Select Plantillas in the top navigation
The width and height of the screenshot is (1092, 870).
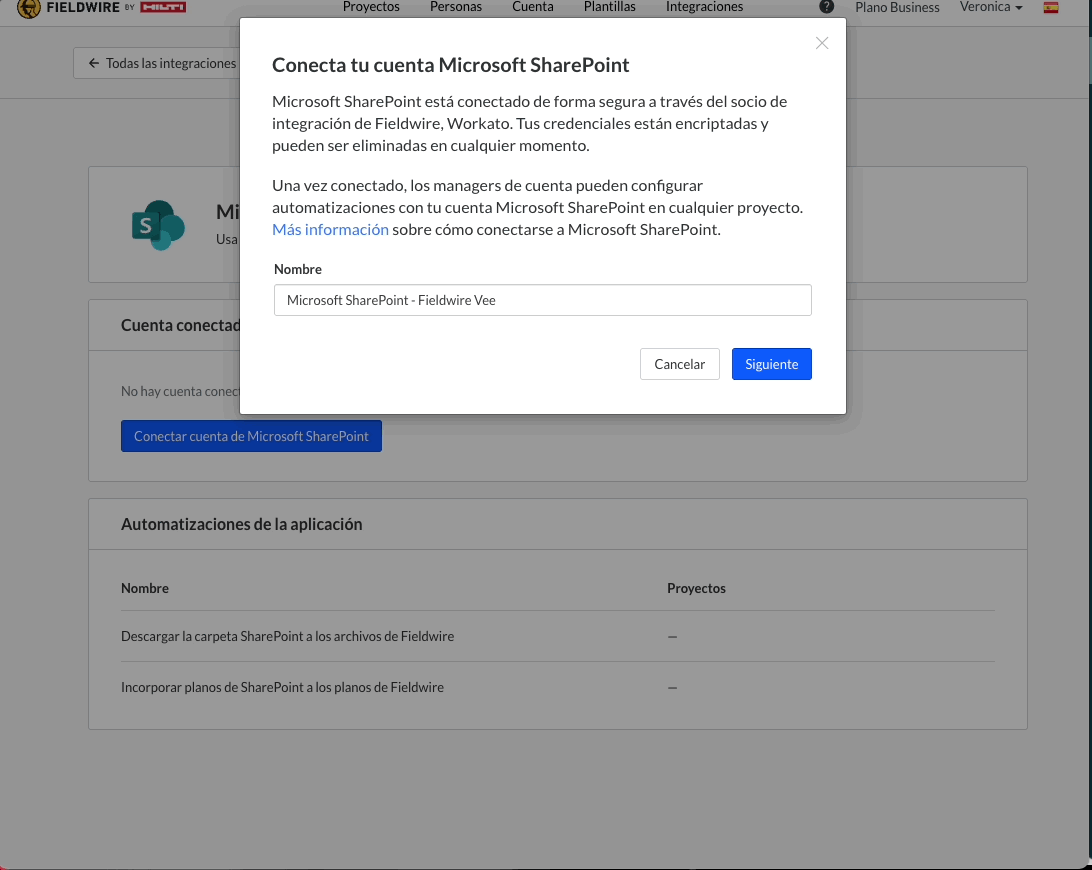coord(609,7)
